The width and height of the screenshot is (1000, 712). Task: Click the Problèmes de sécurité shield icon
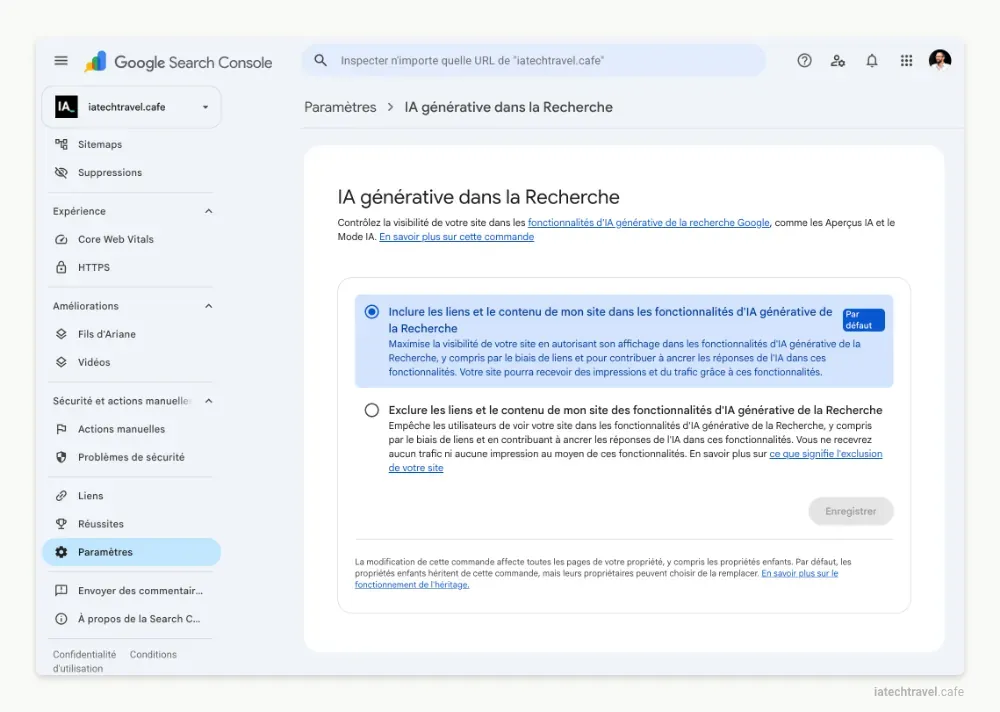click(x=61, y=457)
